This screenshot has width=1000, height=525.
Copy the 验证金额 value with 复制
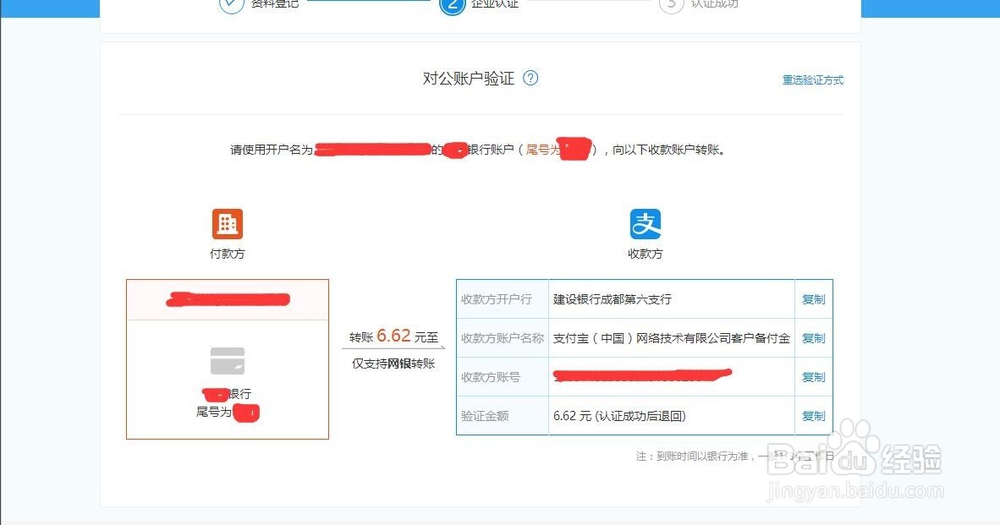[x=813, y=416]
